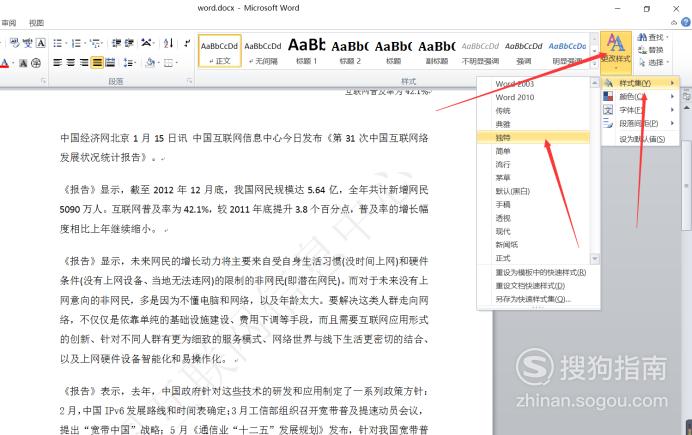Click 重设为模板中的快速样式 option
Image resolution: width=692 pixels, height=435 pixels.
click(538, 272)
